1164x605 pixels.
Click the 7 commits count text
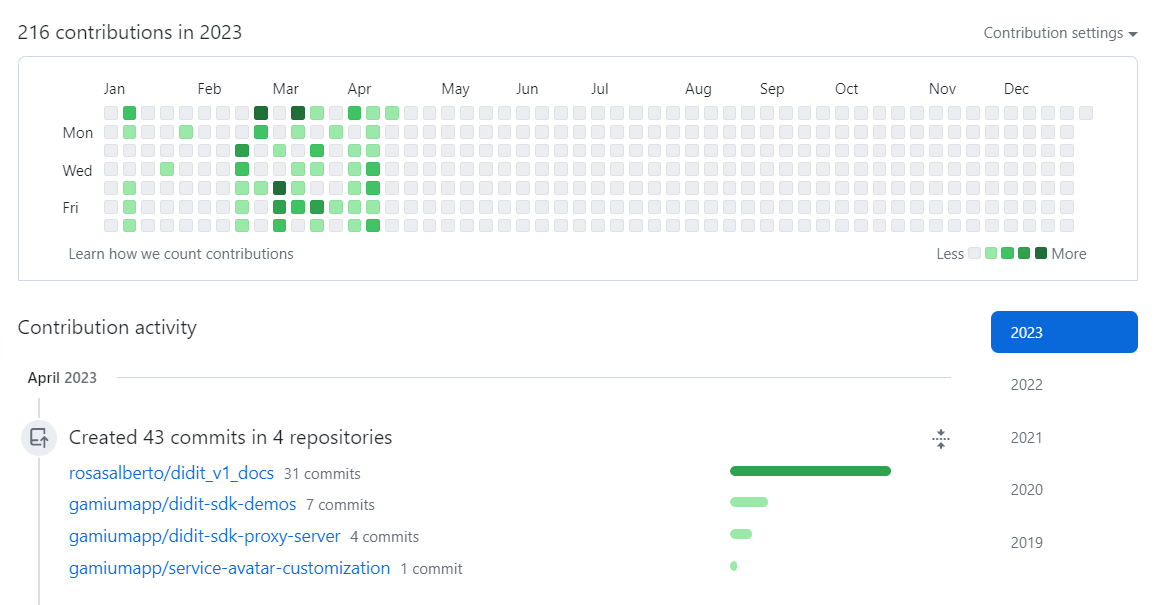click(x=340, y=505)
